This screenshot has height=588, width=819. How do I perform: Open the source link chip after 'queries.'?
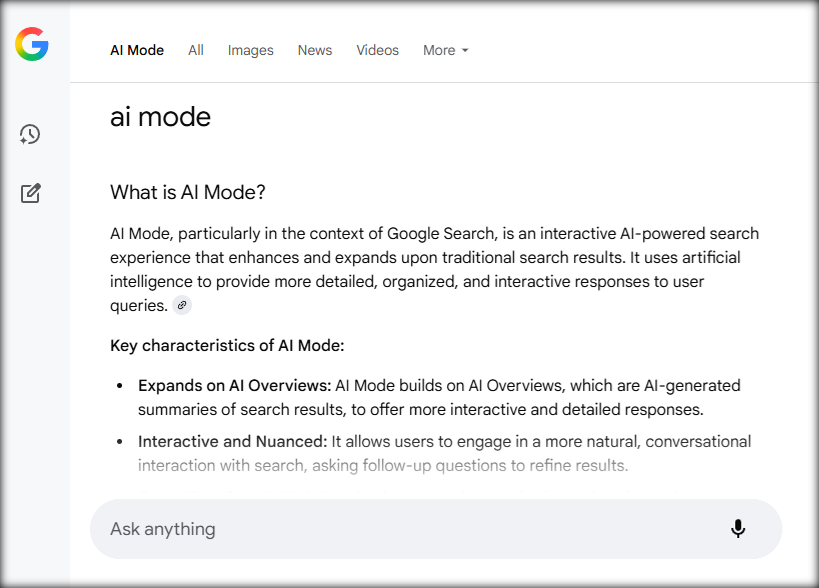(x=182, y=305)
